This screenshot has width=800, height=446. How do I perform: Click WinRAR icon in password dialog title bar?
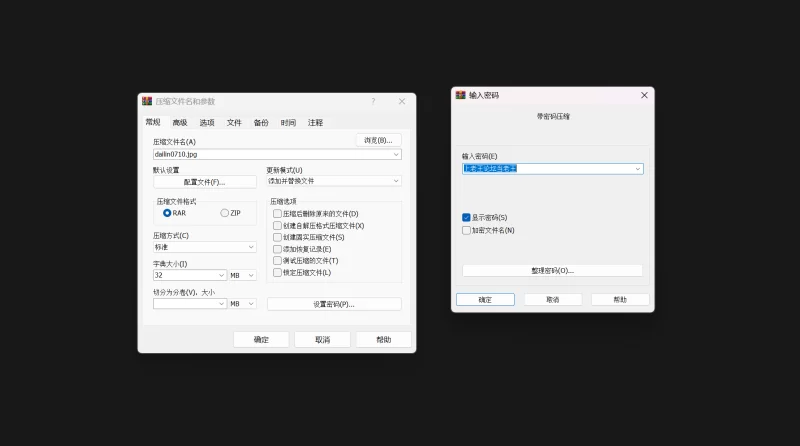tap(460, 95)
